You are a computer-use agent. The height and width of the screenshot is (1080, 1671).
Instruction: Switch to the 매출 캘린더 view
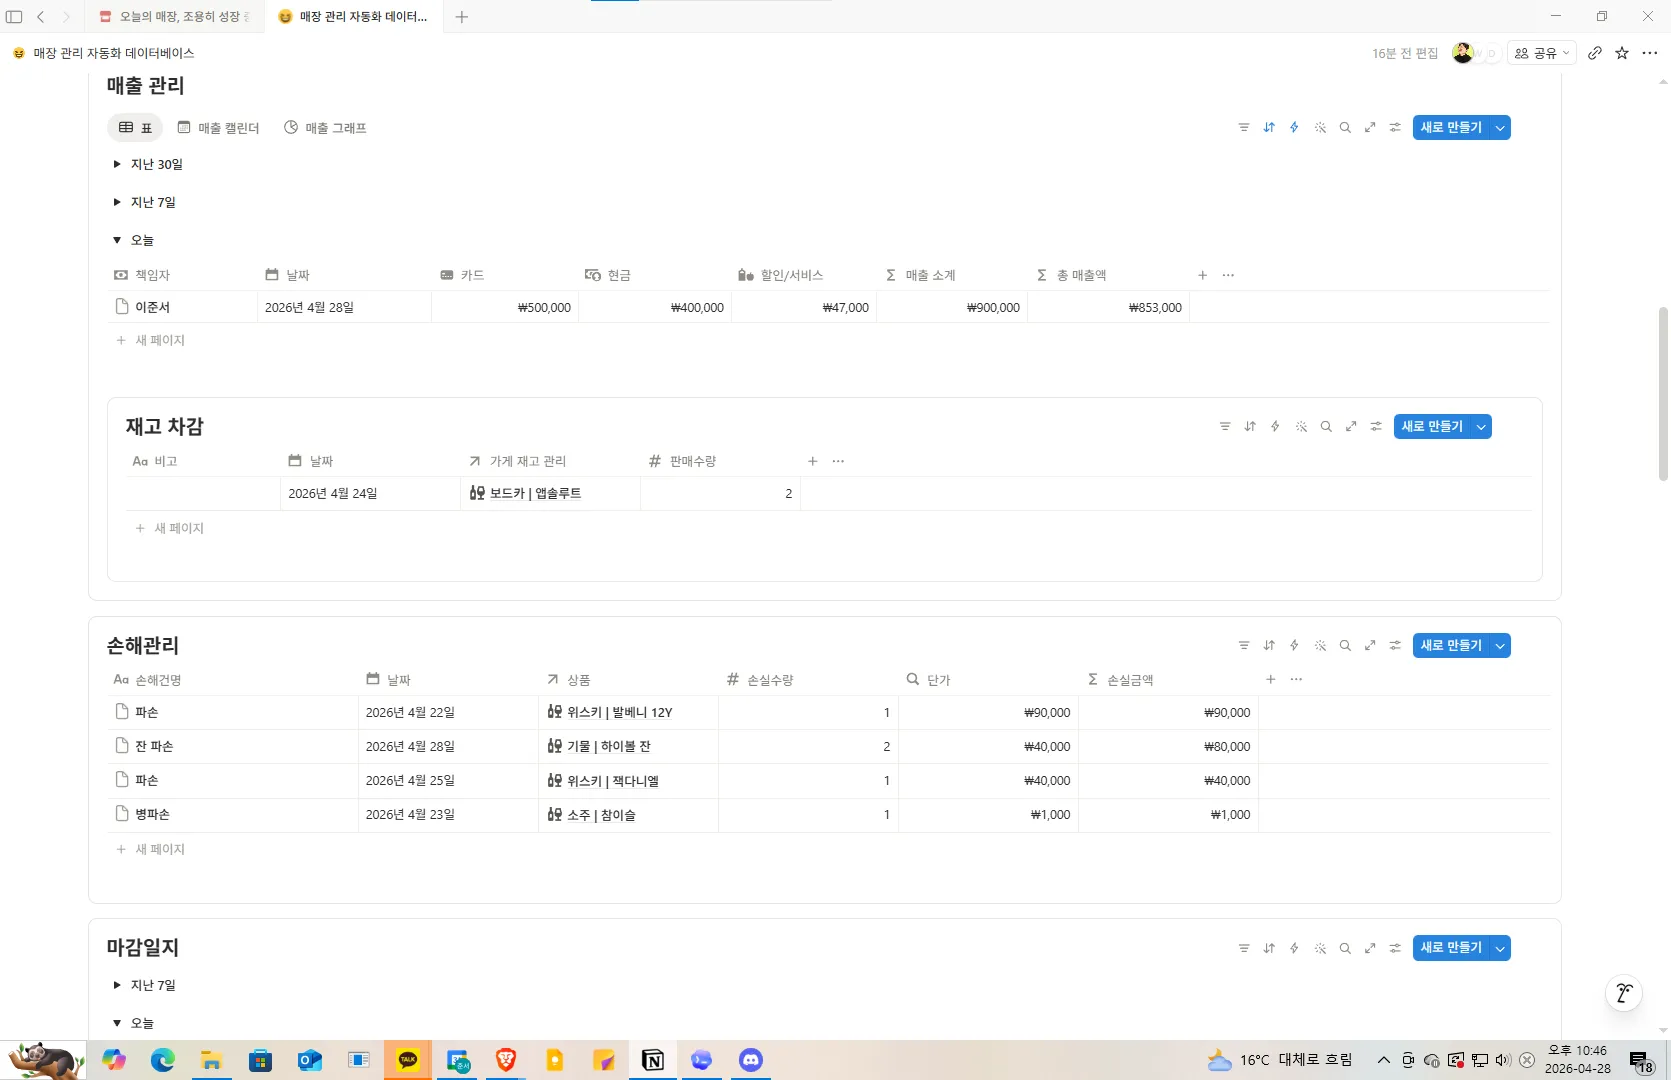218,128
